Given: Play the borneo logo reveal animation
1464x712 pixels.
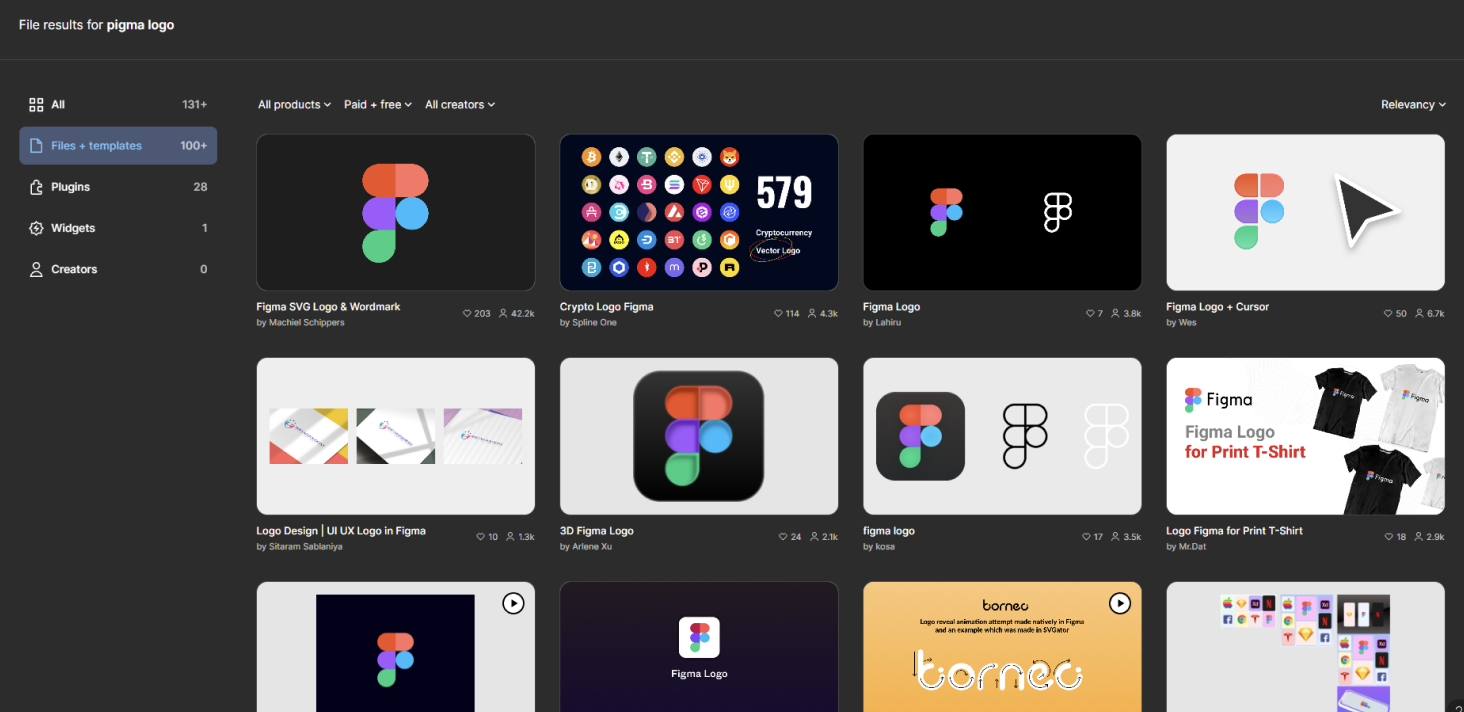Looking at the screenshot, I should (x=1119, y=603).
